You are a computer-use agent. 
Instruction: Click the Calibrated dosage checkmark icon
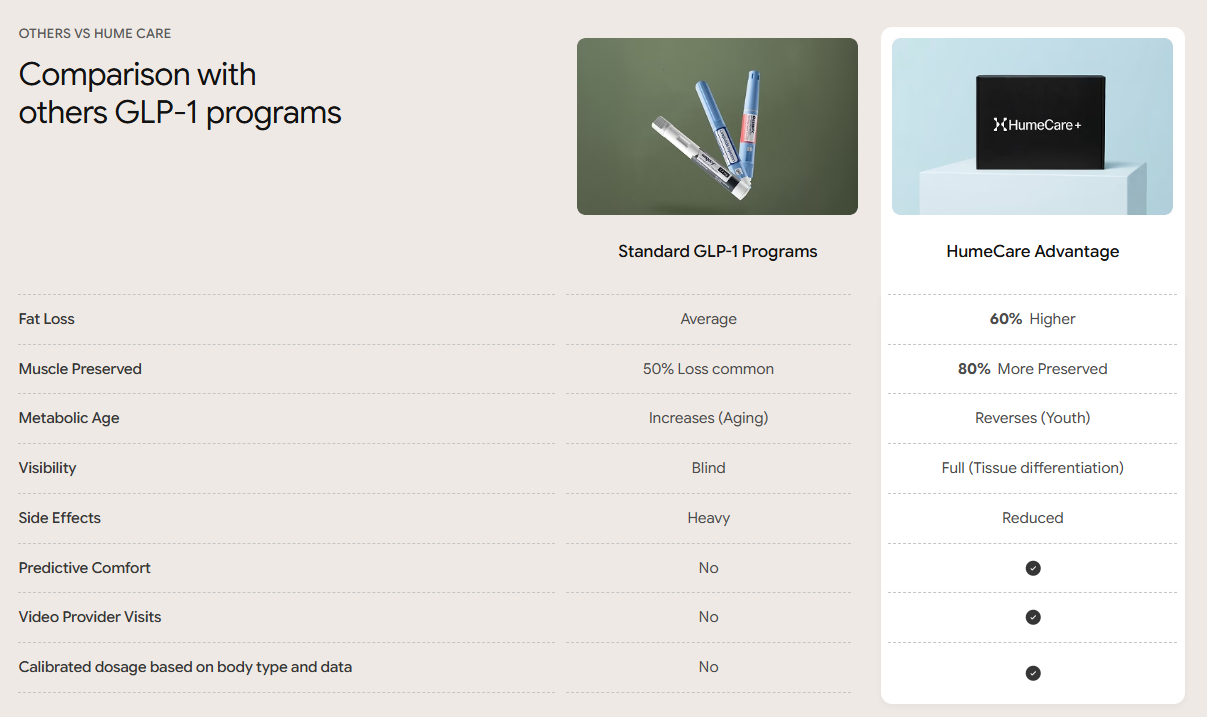click(1033, 673)
